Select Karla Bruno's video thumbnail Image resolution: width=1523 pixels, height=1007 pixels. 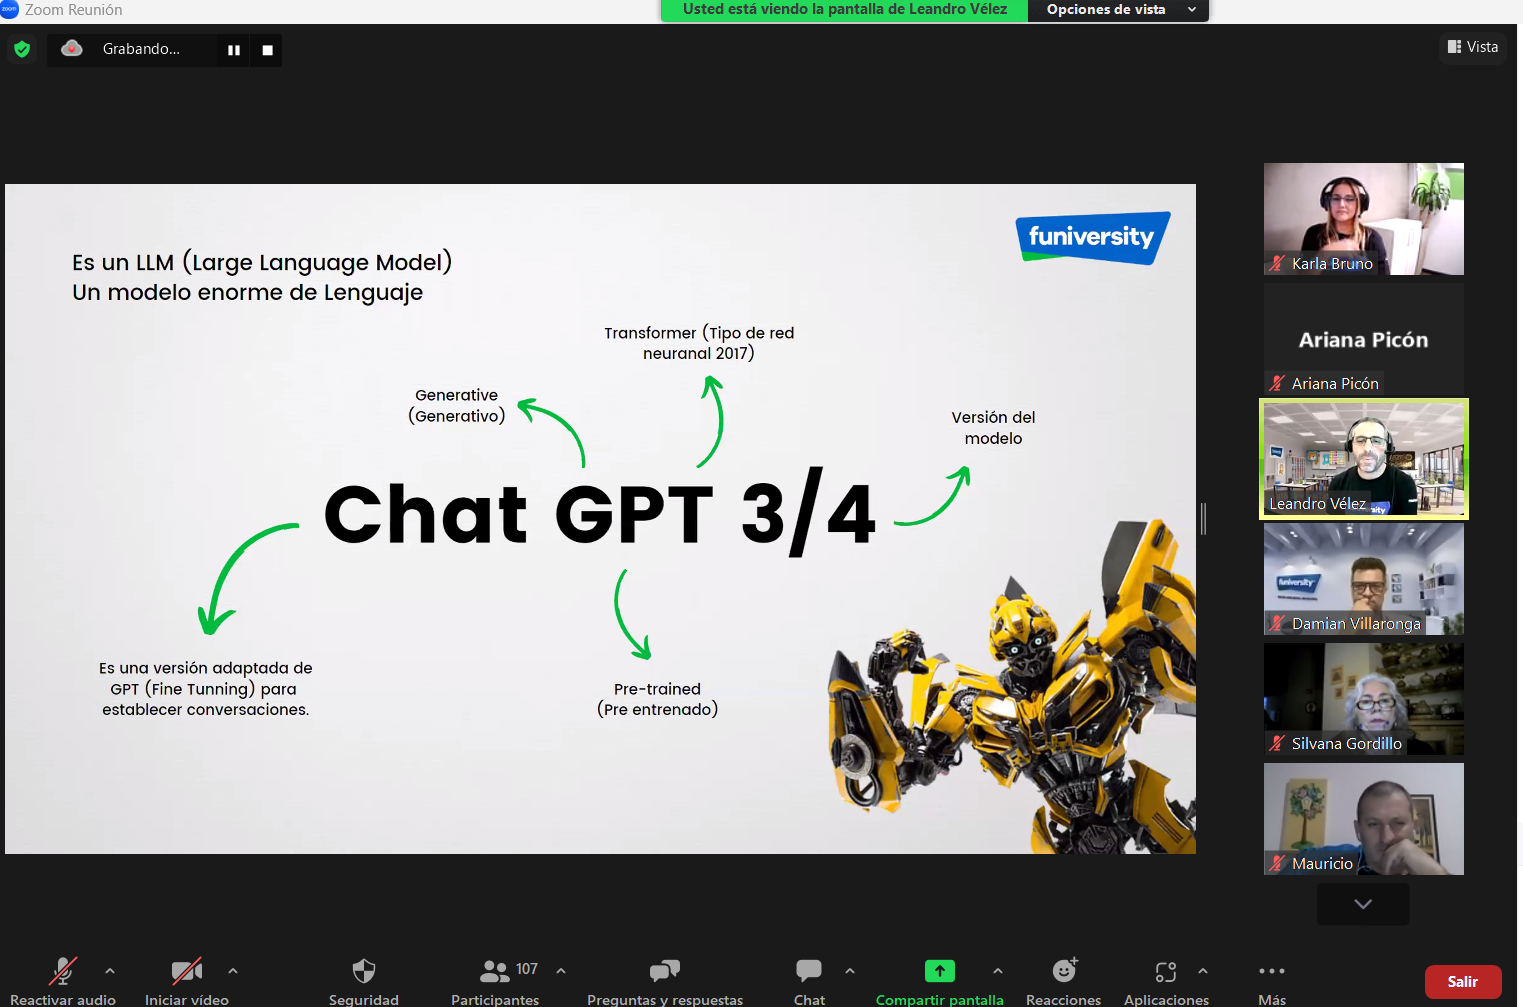point(1364,219)
